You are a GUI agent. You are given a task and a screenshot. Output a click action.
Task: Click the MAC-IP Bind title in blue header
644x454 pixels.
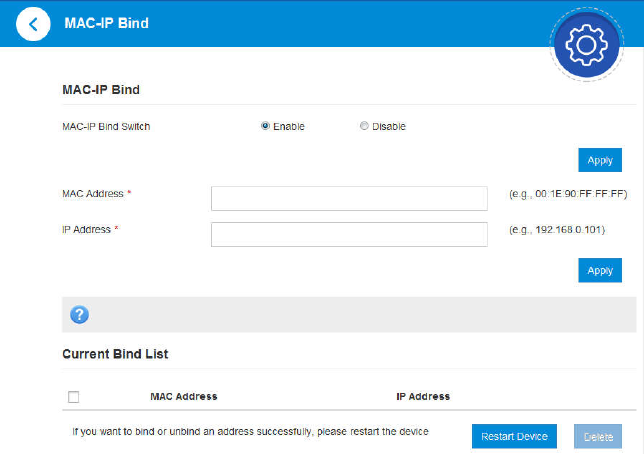coord(106,22)
